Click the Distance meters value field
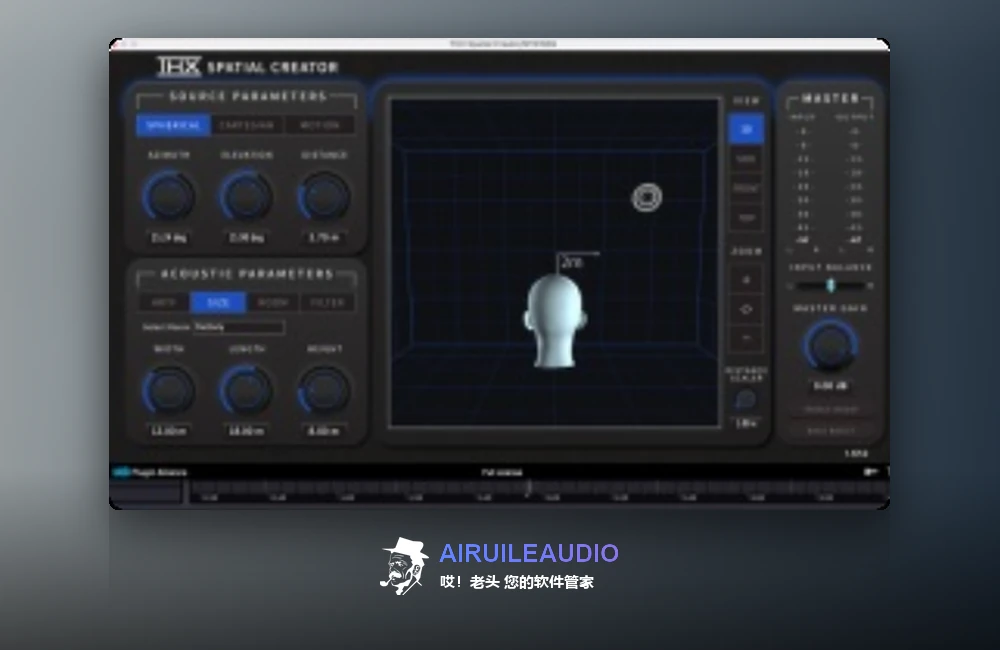The image size is (1000, 650). (x=324, y=237)
